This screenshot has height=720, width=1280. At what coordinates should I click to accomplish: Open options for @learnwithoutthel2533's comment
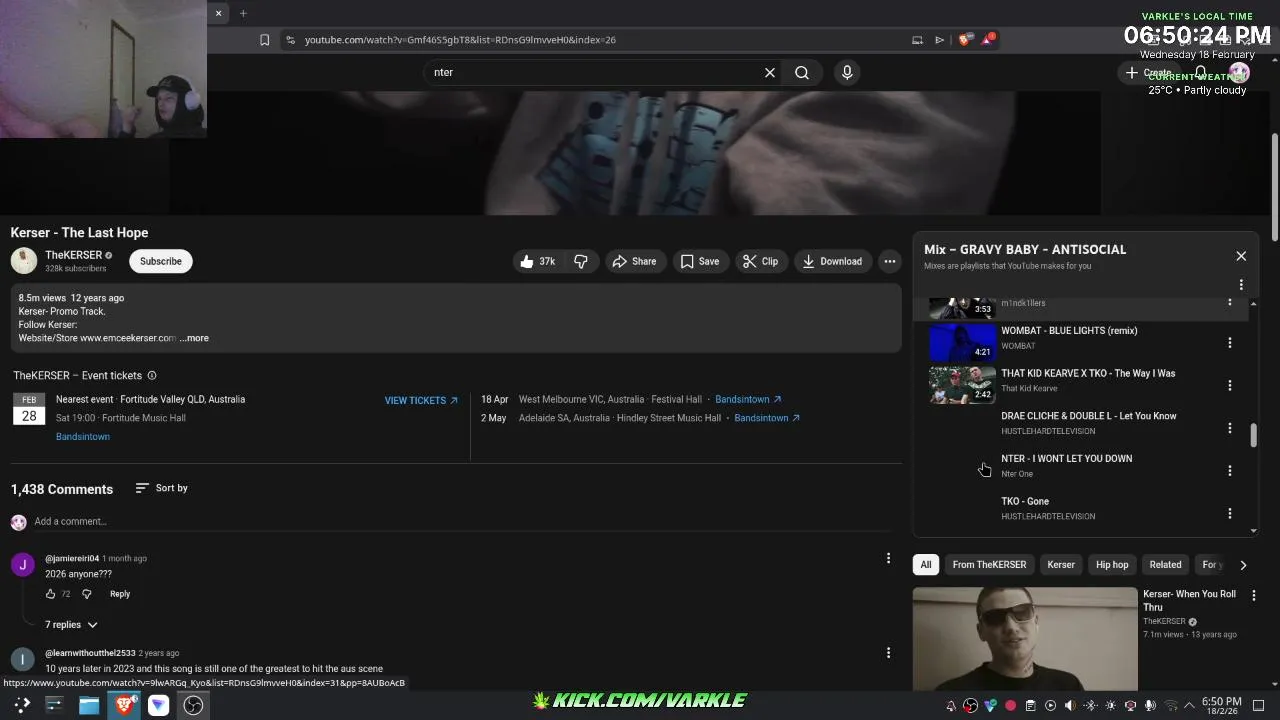coord(888,653)
